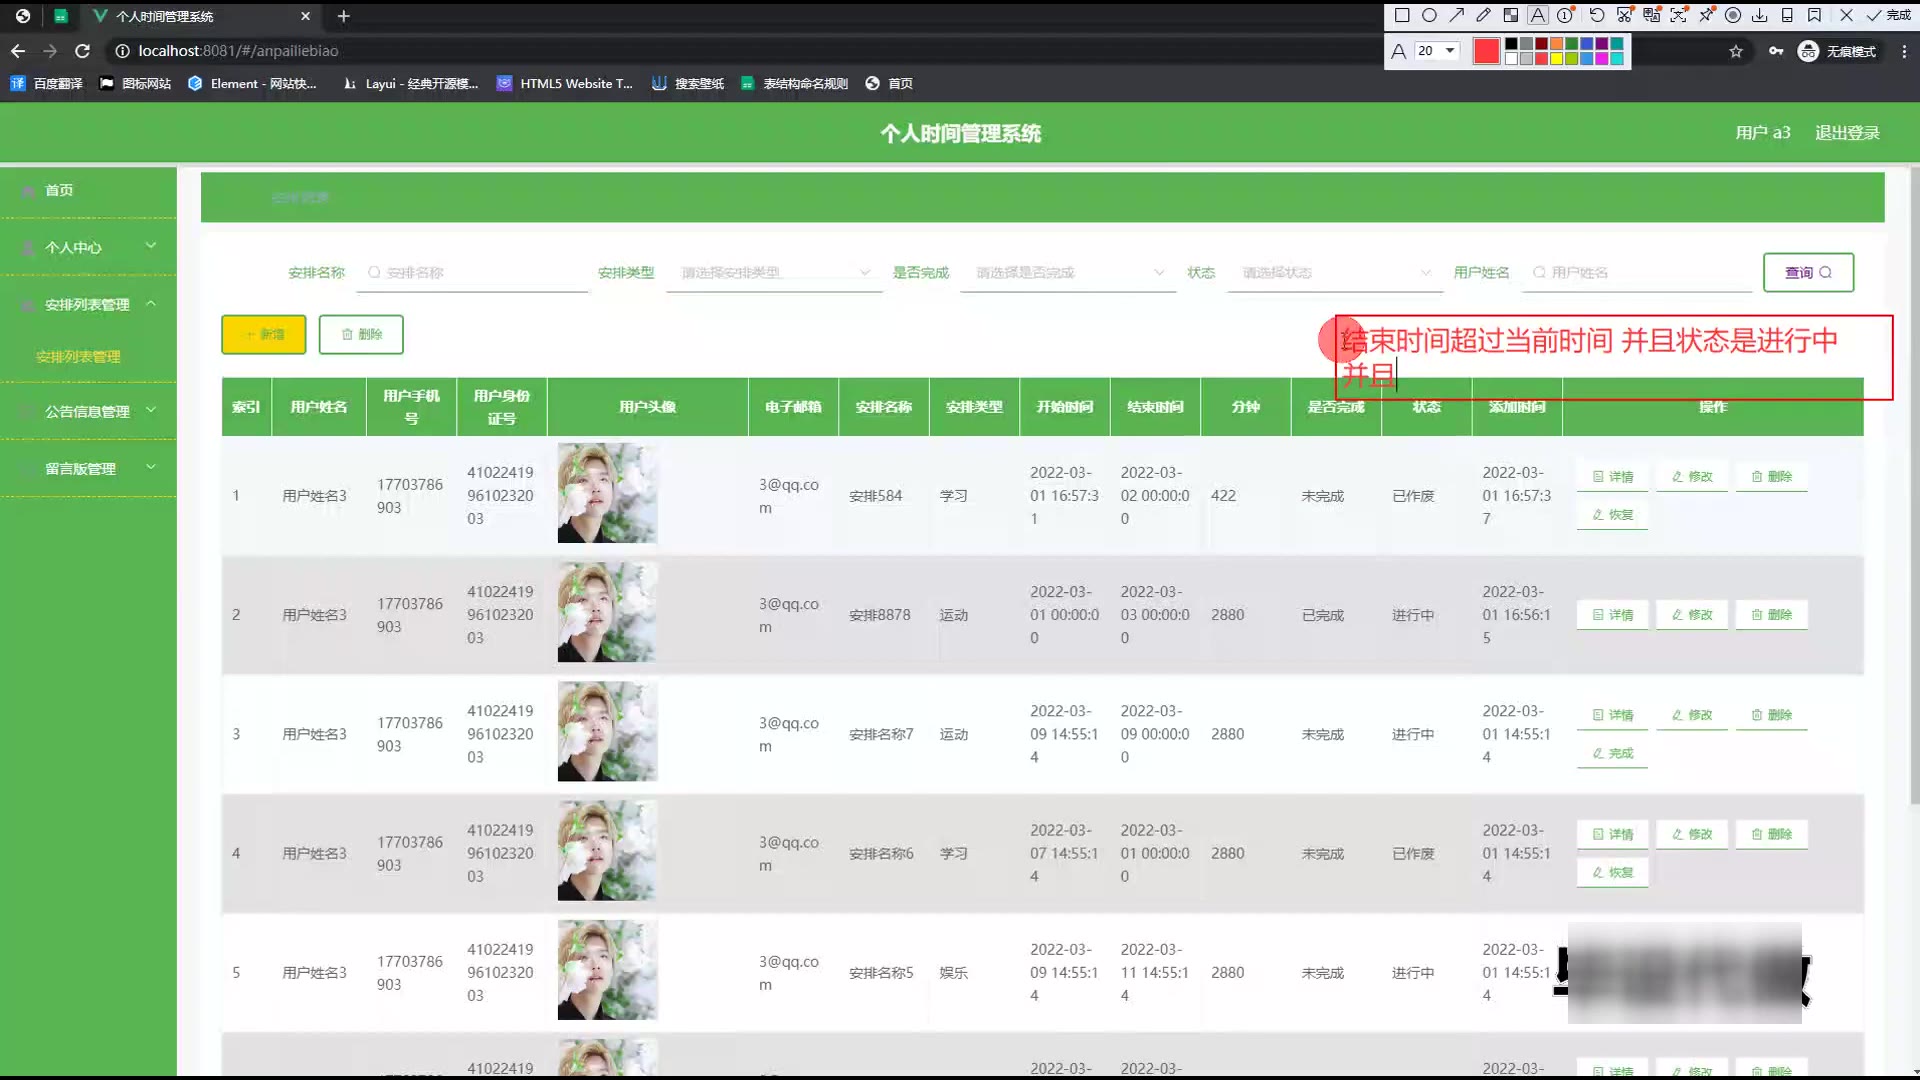The image size is (1920, 1080).
Task: Focus the 安排名称 search field
Action: (x=473, y=272)
